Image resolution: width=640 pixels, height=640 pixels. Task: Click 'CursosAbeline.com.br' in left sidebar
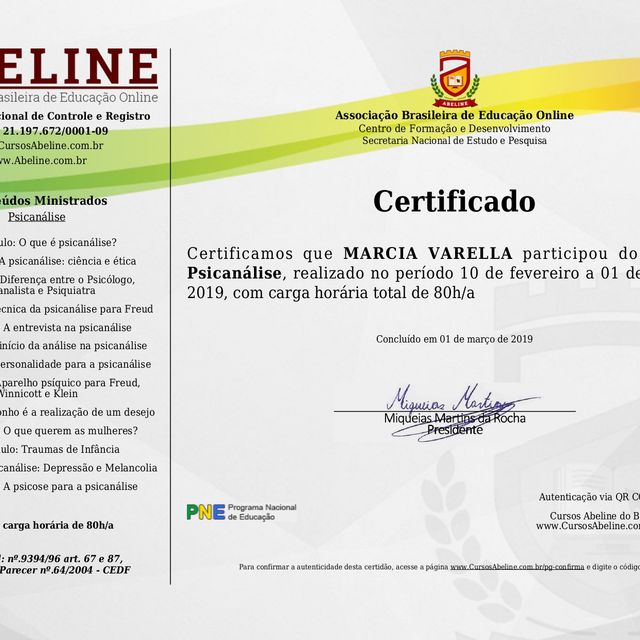51,146
